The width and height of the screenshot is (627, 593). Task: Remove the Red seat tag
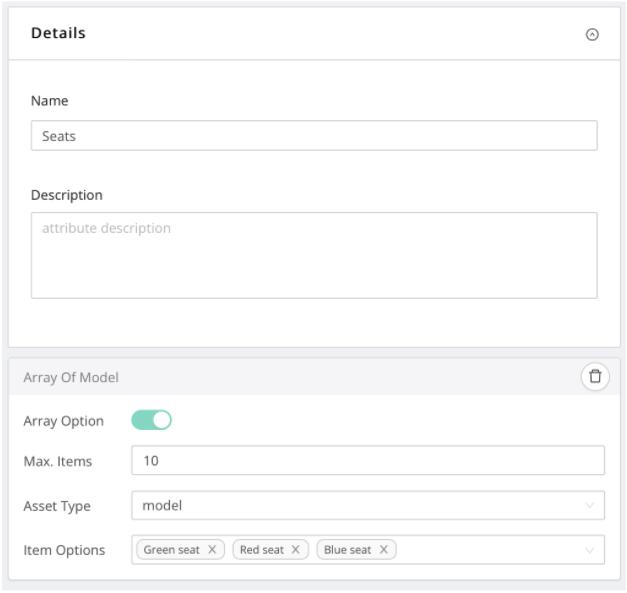[296, 550]
